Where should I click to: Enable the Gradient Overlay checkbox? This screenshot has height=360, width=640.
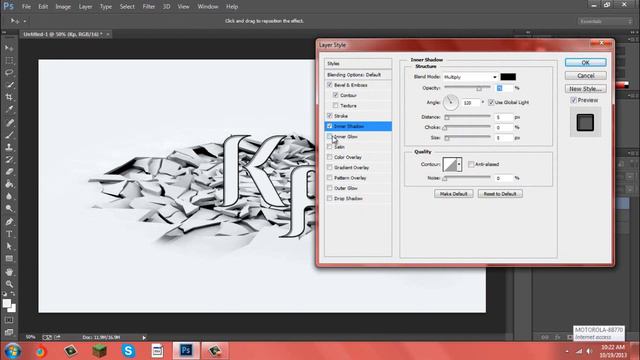tap(330, 167)
